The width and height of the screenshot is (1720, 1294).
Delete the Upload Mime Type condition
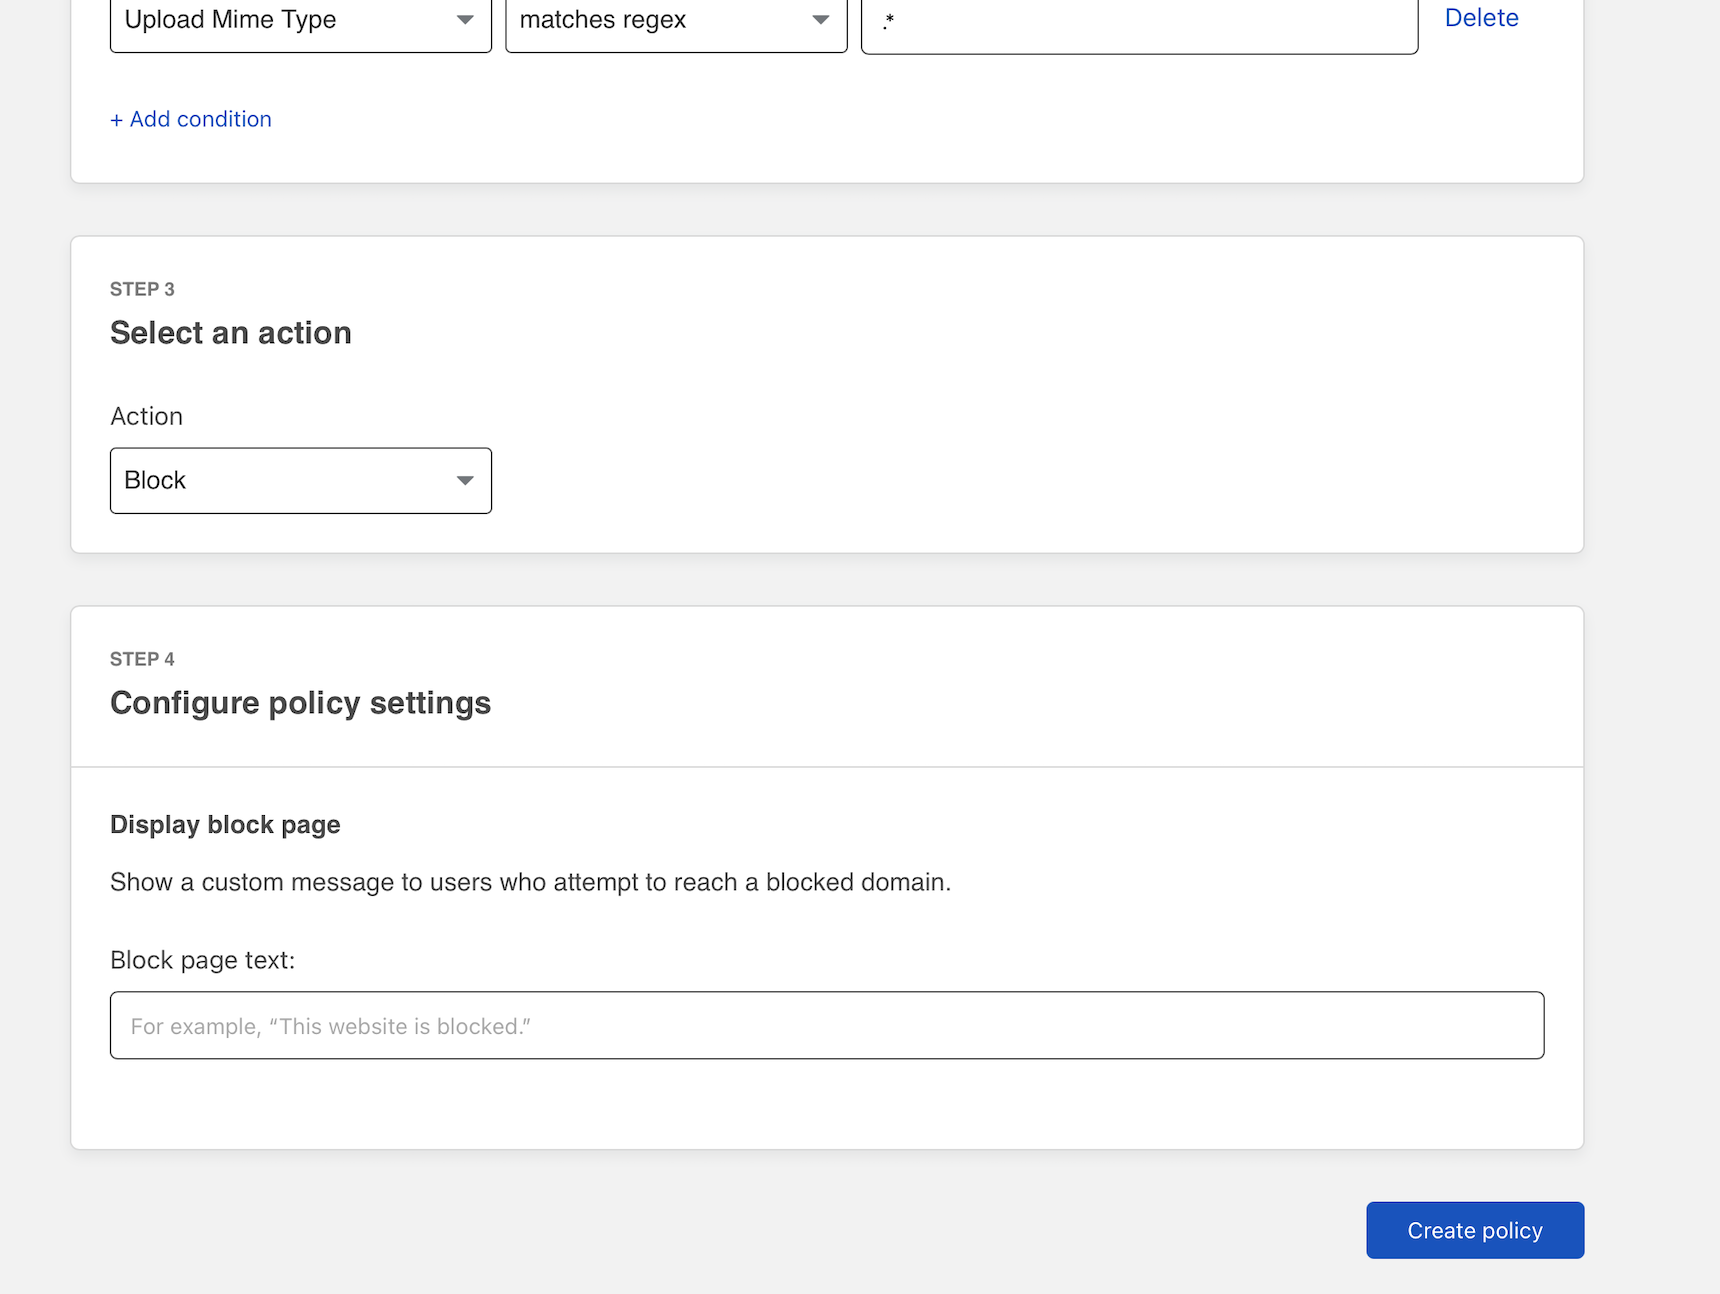[1481, 18]
